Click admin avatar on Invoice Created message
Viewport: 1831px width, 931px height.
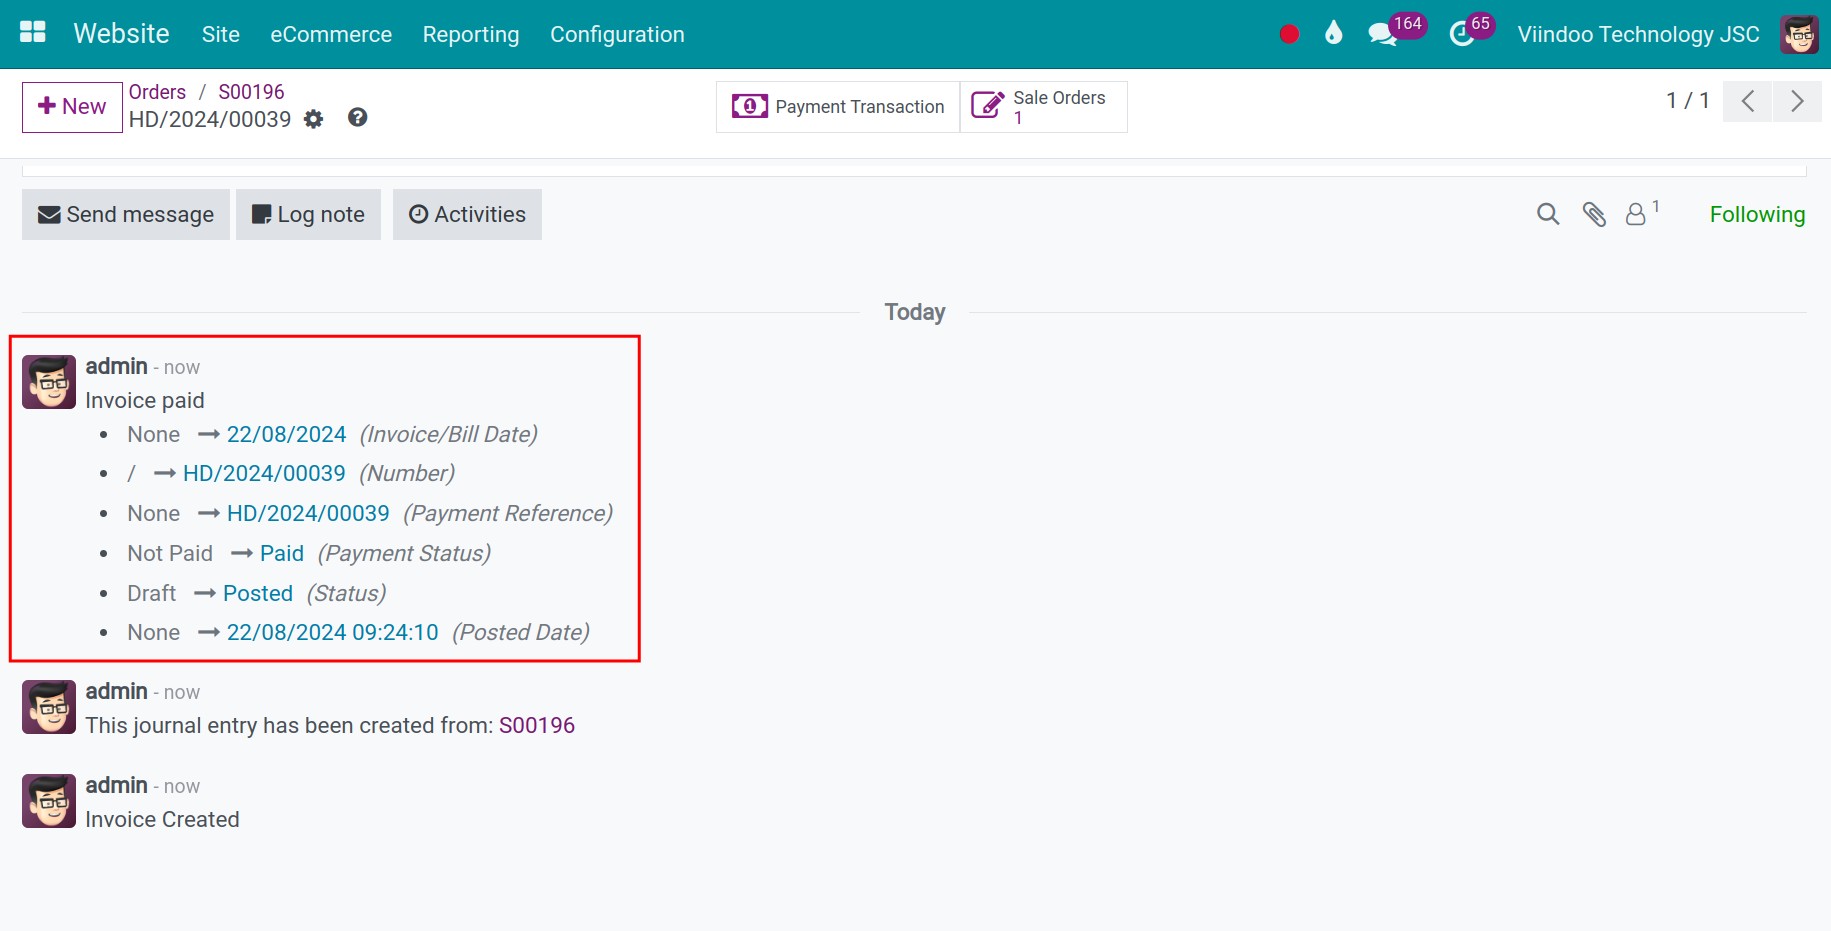click(49, 801)
